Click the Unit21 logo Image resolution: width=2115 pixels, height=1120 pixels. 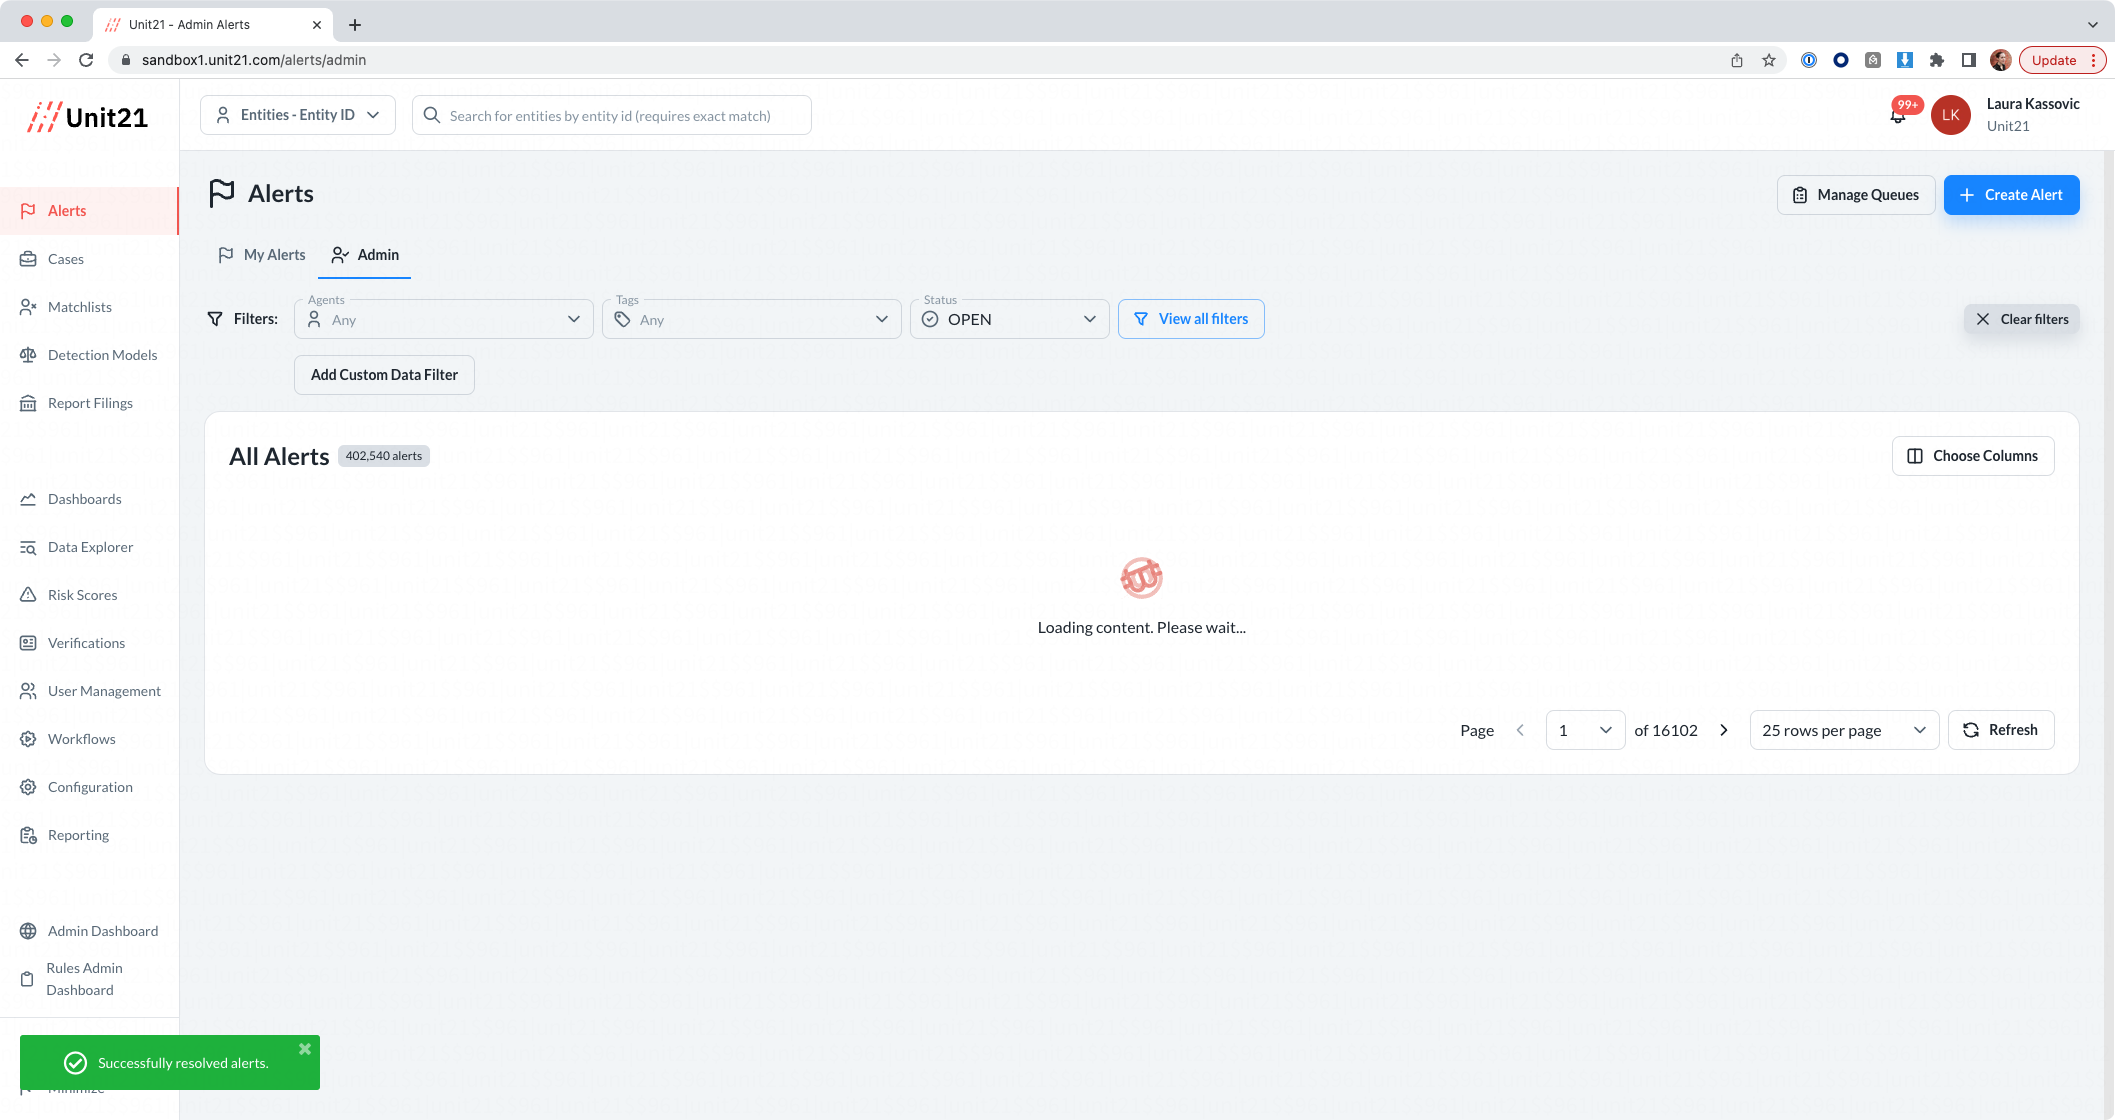coord(88,117)
